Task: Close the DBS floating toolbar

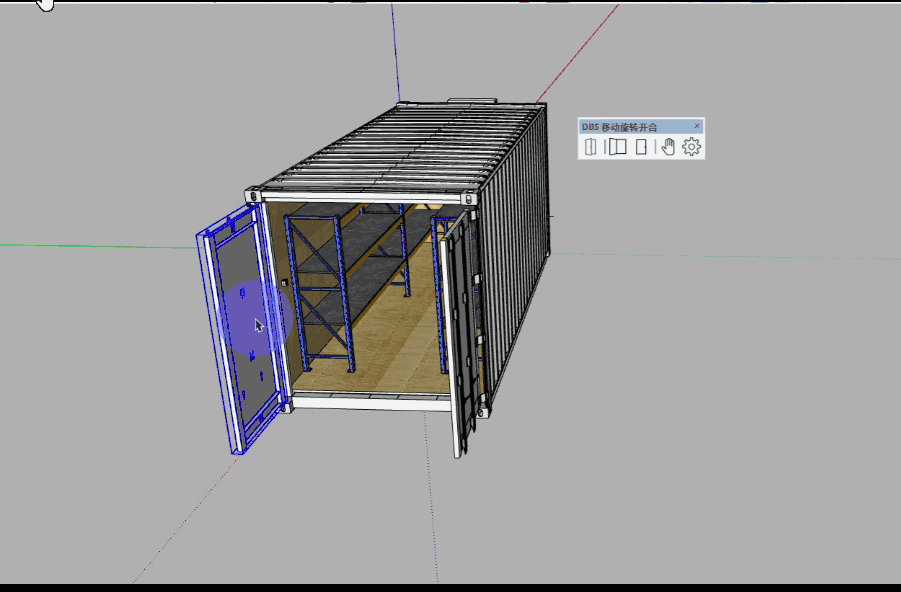Action: [697, 126]
